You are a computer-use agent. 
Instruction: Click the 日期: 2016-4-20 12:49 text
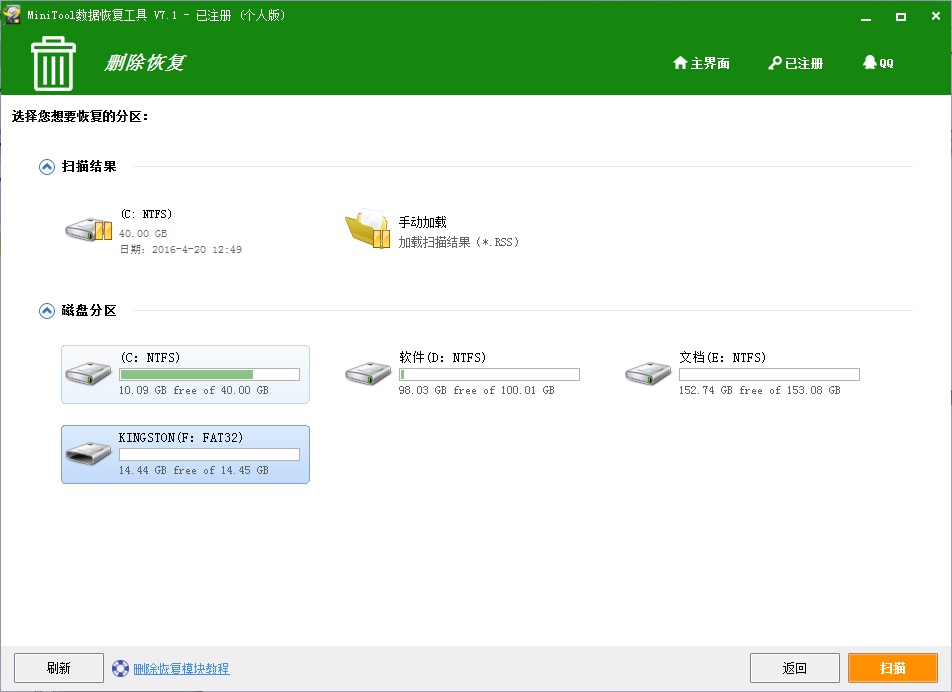pos(180,249)
